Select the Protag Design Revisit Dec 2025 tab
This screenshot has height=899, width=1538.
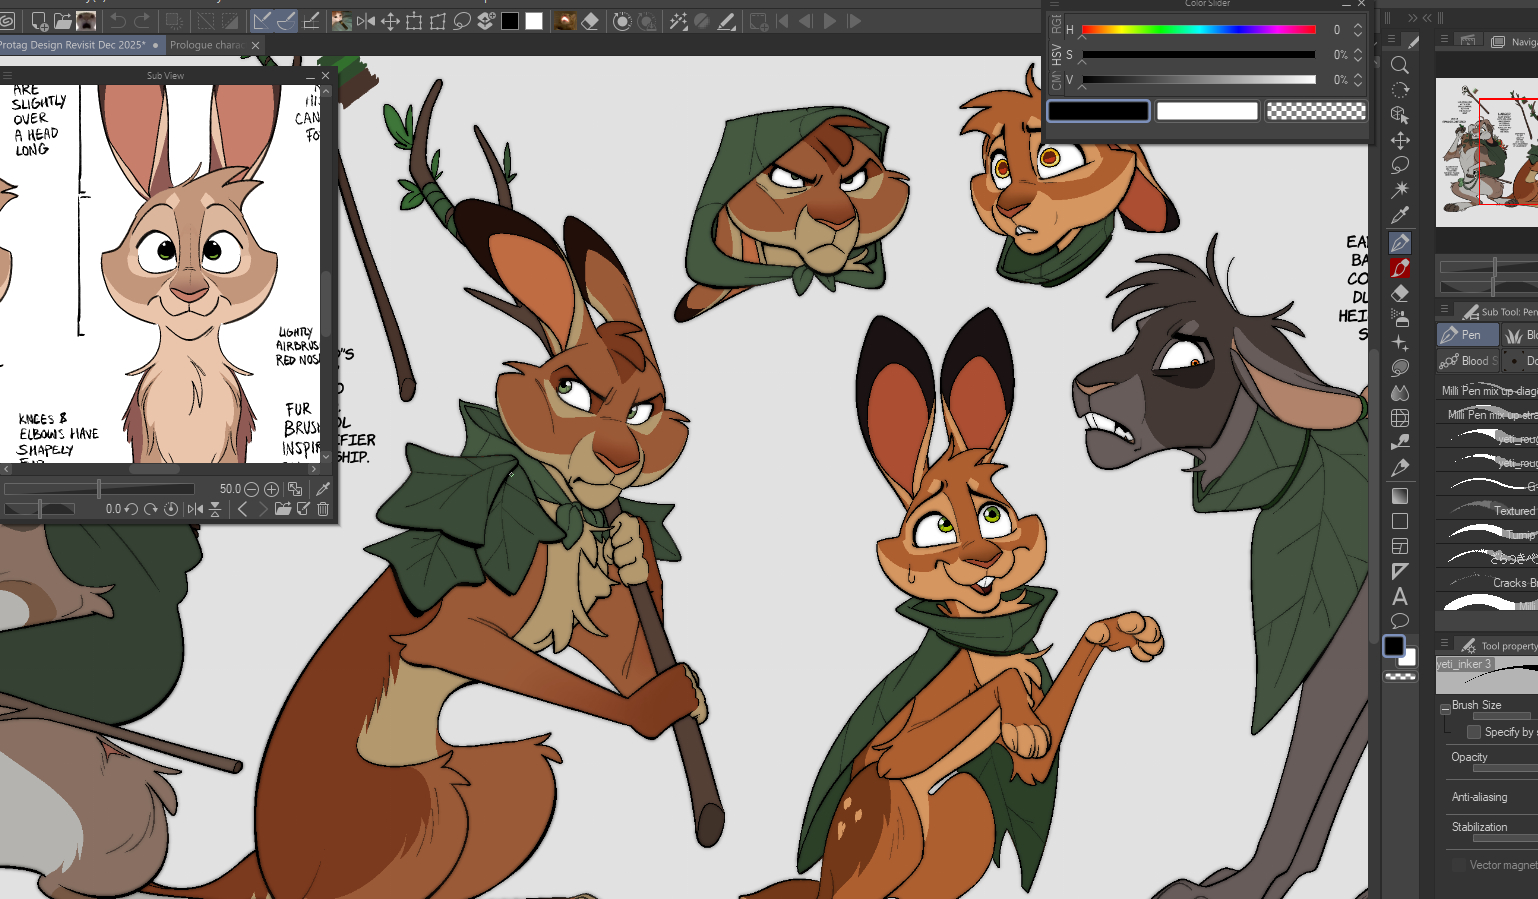click(x=72, y=45)
